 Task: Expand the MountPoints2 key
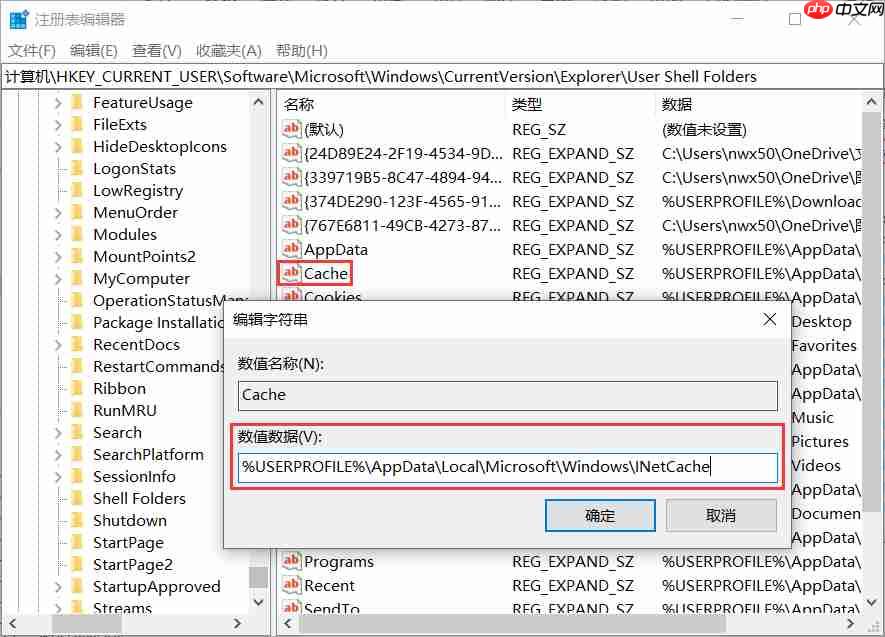pyautogui.click(x=61, y=256)
